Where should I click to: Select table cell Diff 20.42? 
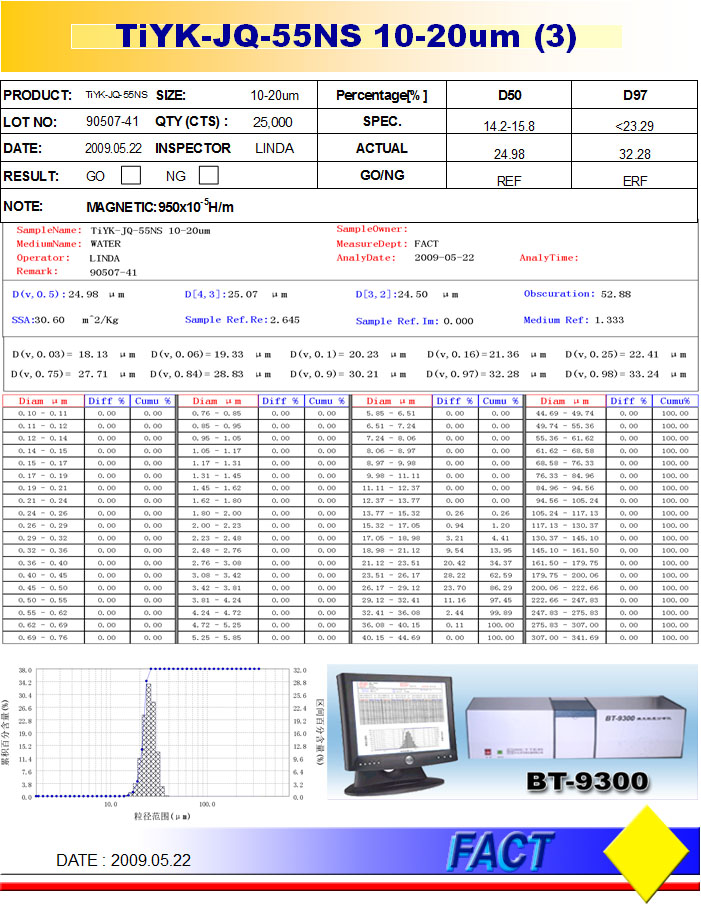(x=455, y=563)
